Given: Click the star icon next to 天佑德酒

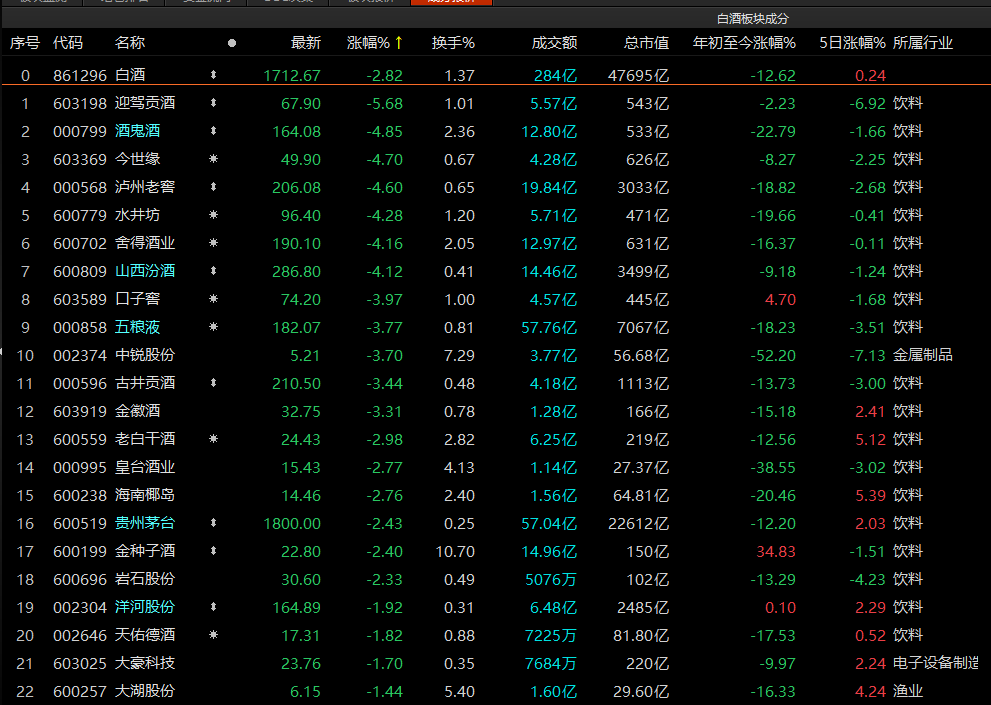Looking at the screenshot, I should pos(214,635).
